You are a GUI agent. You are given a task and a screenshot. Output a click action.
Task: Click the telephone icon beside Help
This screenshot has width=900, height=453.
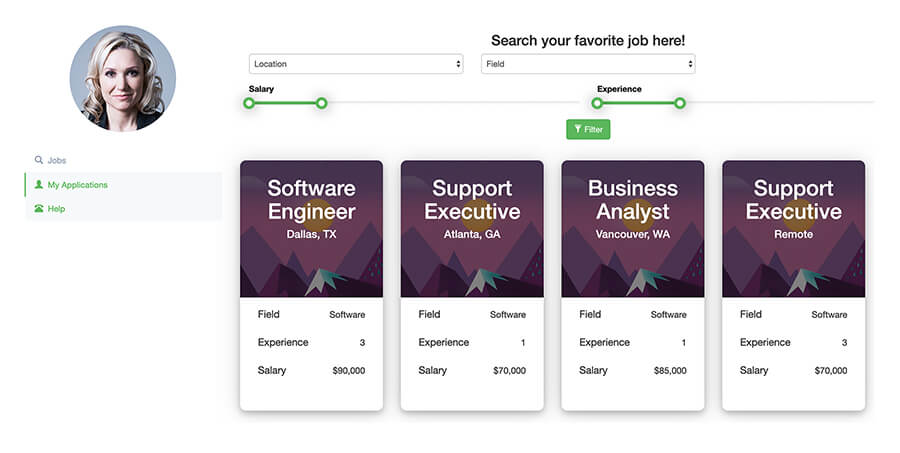(x=38, y=208)
